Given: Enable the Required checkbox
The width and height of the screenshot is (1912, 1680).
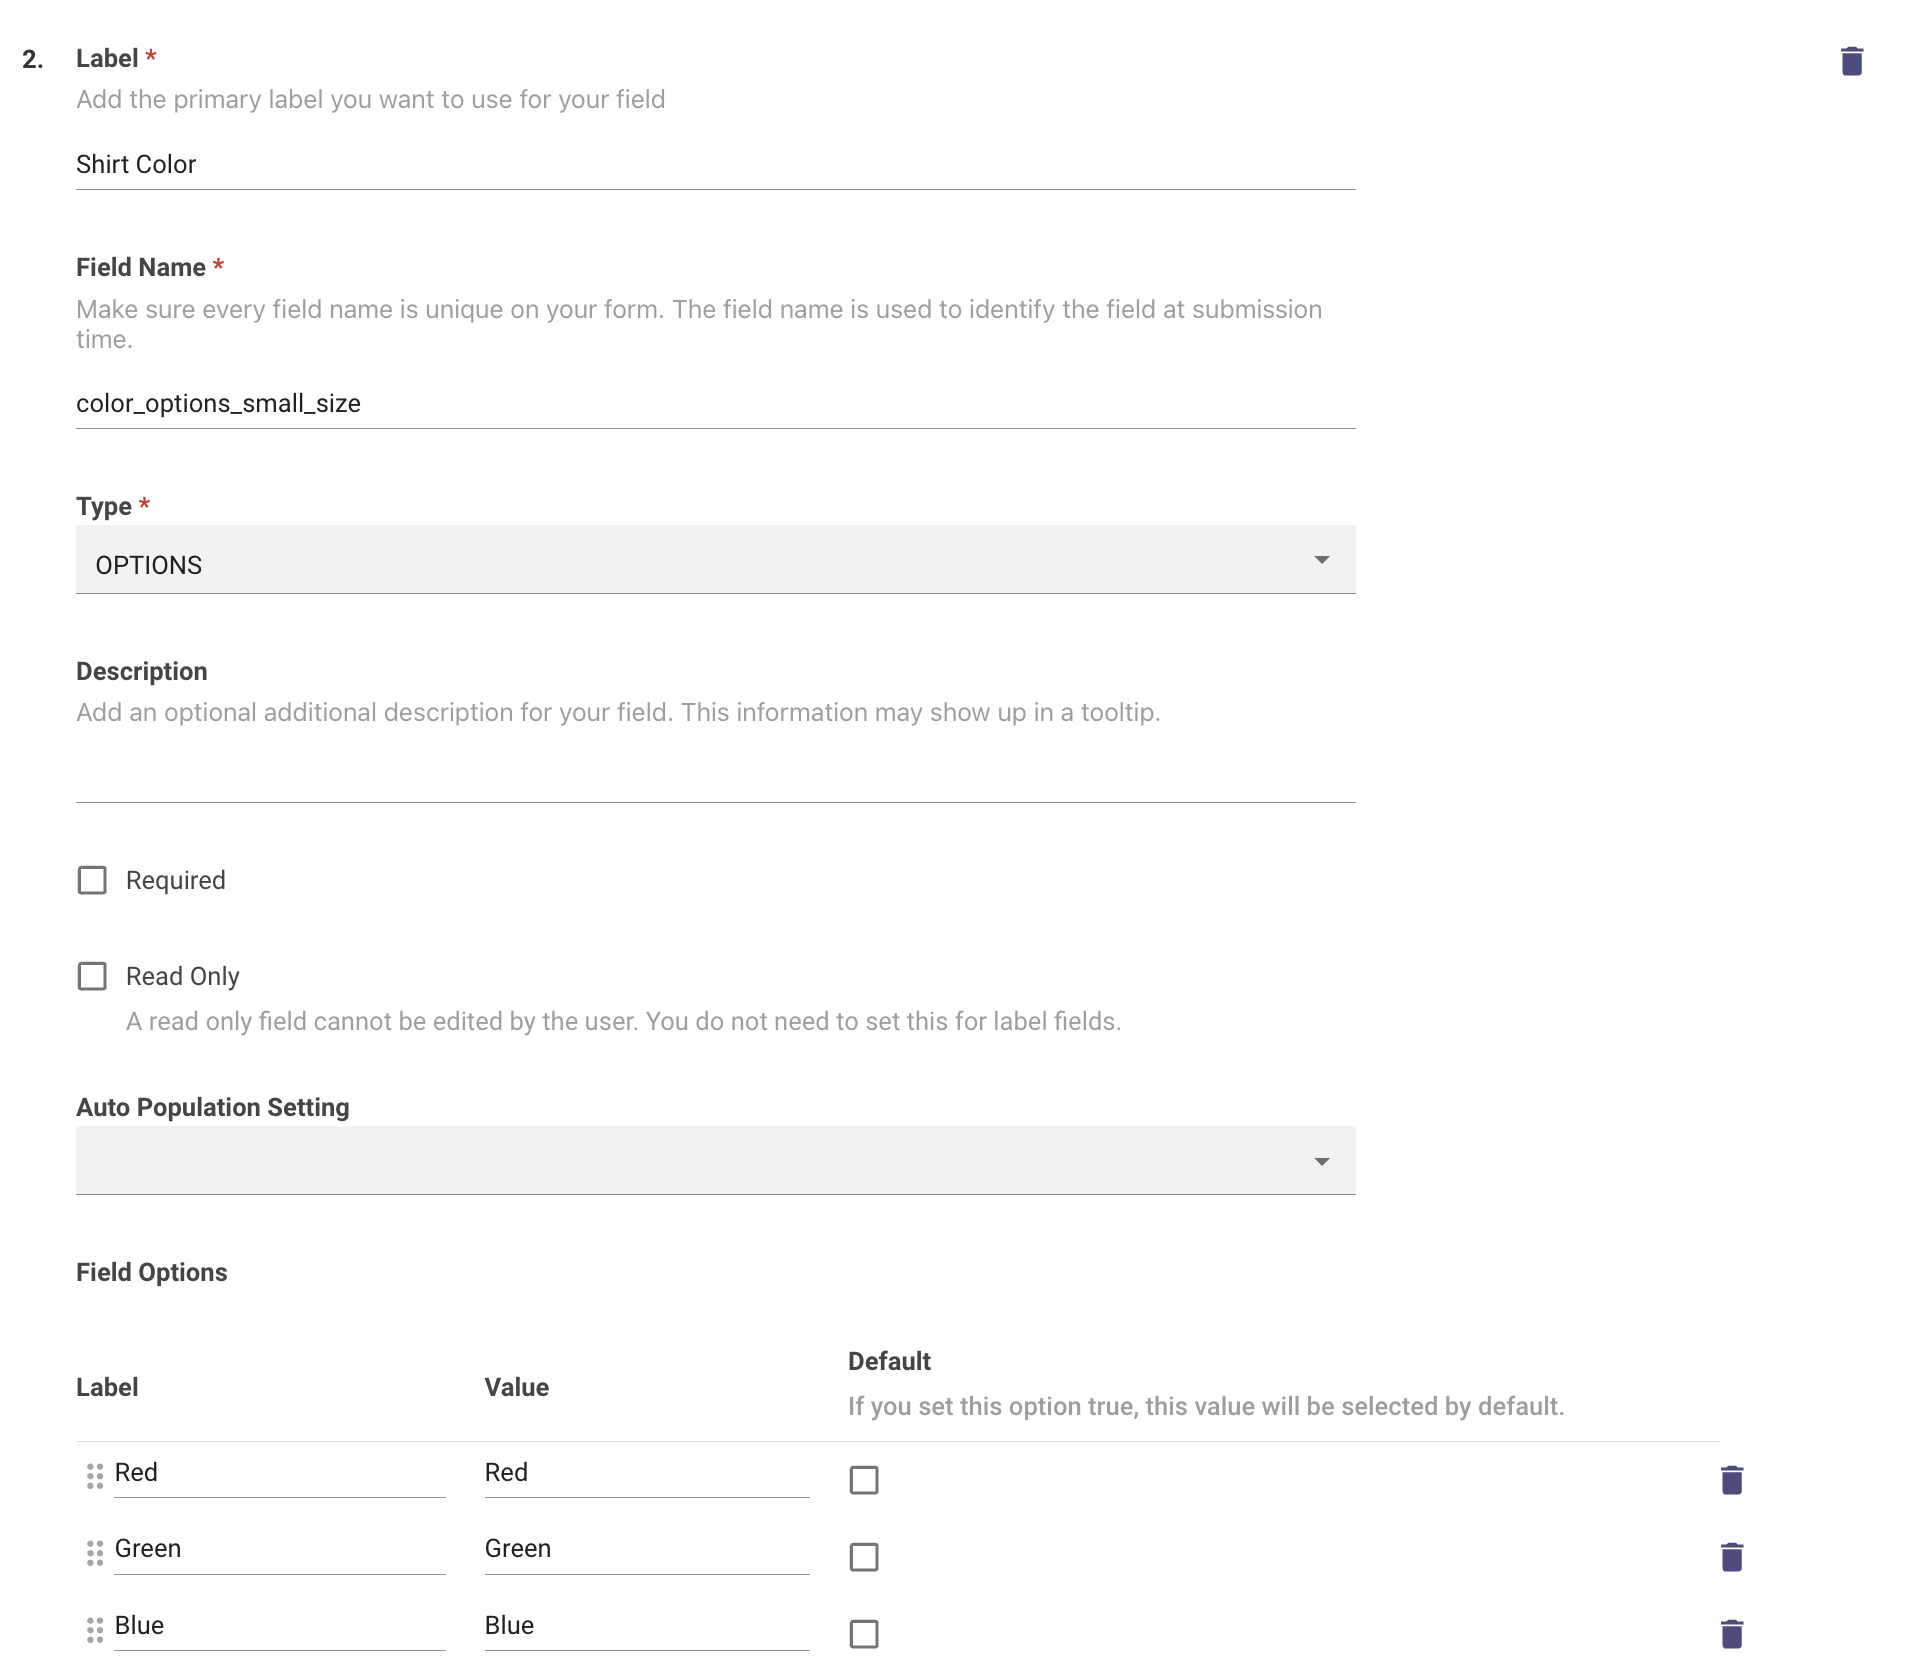Looking at the screenshot, I should 92,880.
